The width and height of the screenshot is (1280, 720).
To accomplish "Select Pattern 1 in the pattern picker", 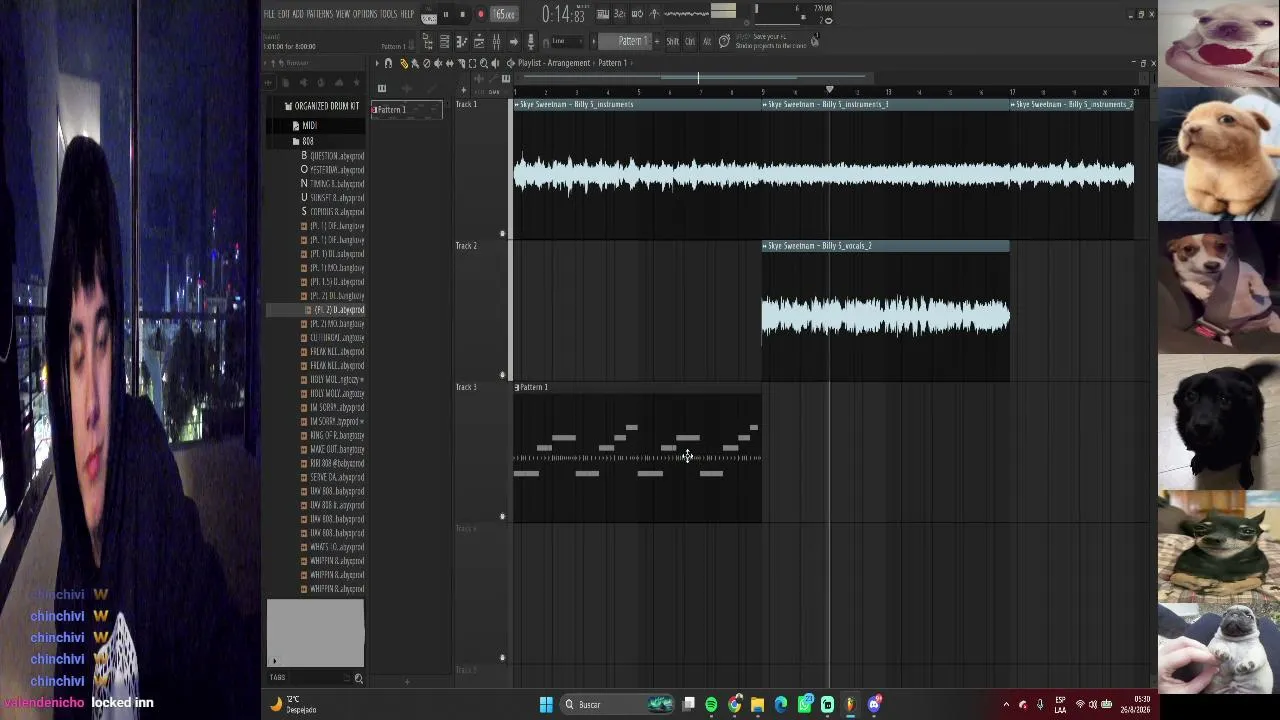I will (x=406, y=110).
